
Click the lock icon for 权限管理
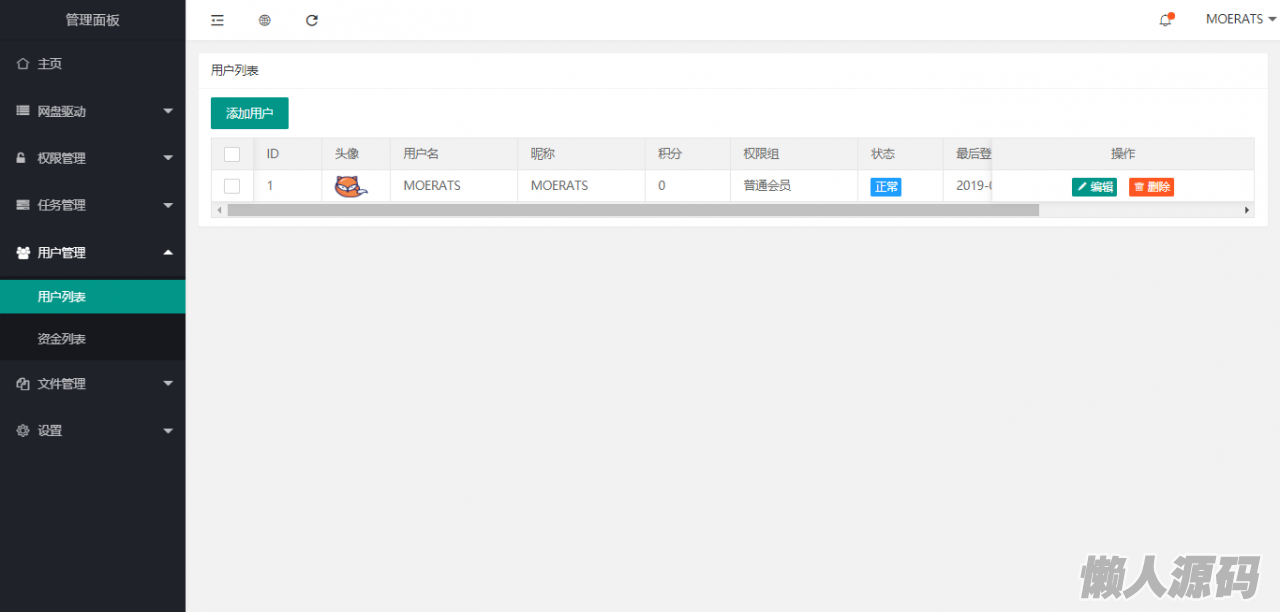point(23,158)
